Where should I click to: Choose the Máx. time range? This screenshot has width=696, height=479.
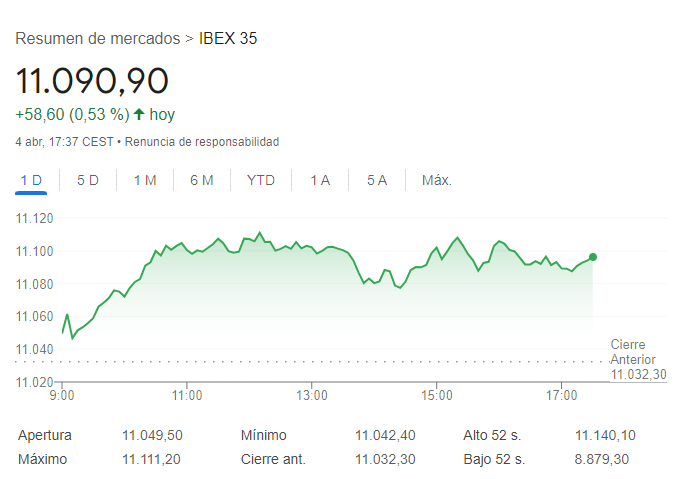(437, 180)
